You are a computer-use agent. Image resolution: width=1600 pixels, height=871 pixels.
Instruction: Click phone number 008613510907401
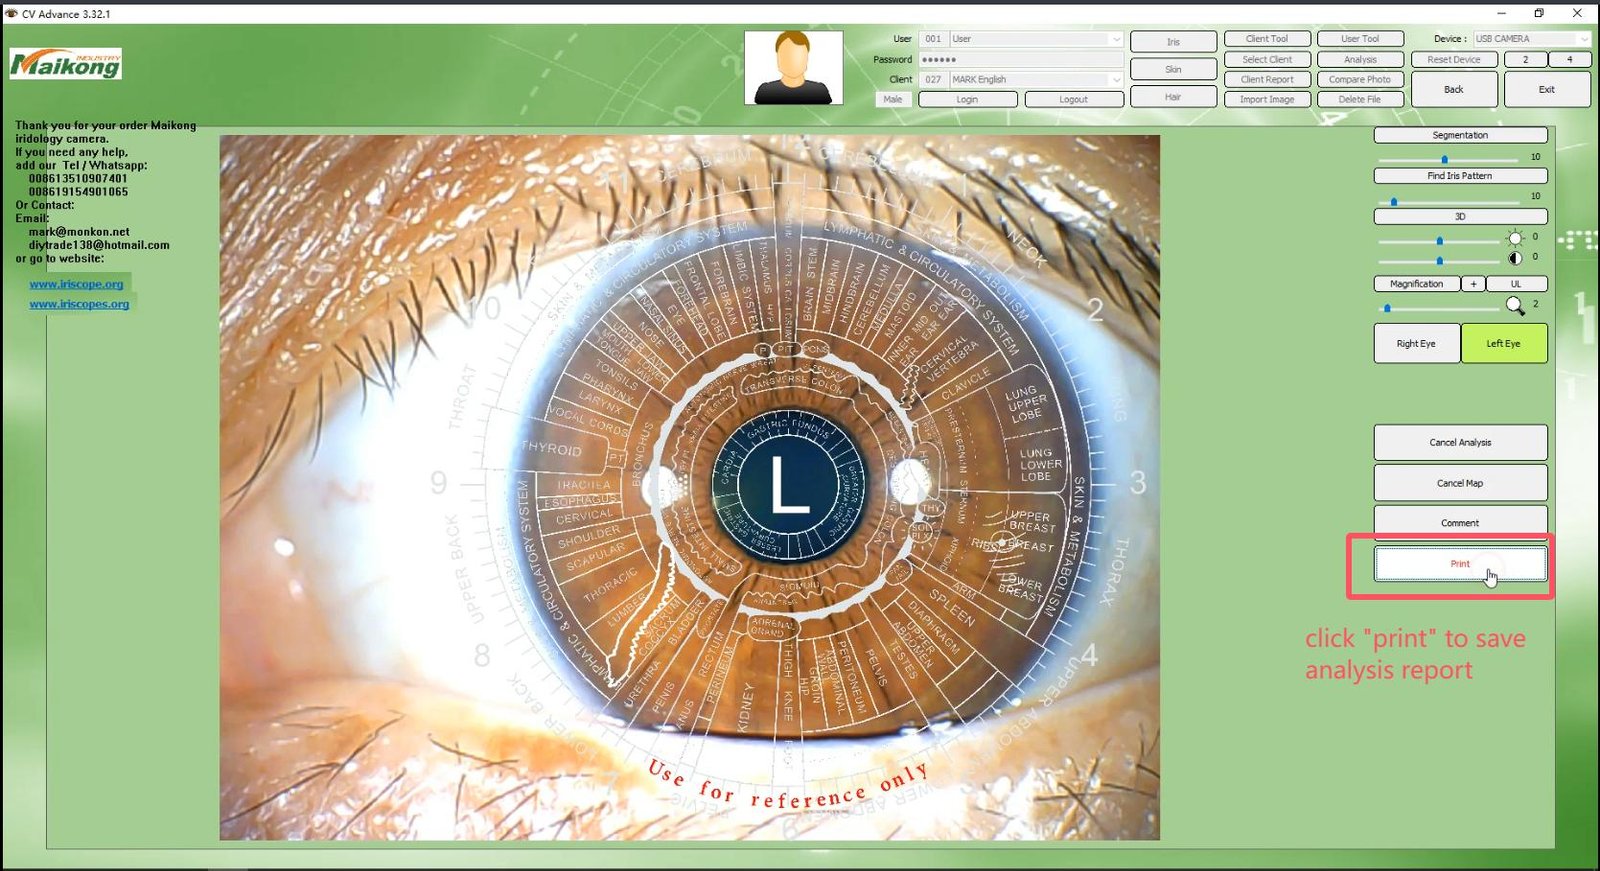78,178
